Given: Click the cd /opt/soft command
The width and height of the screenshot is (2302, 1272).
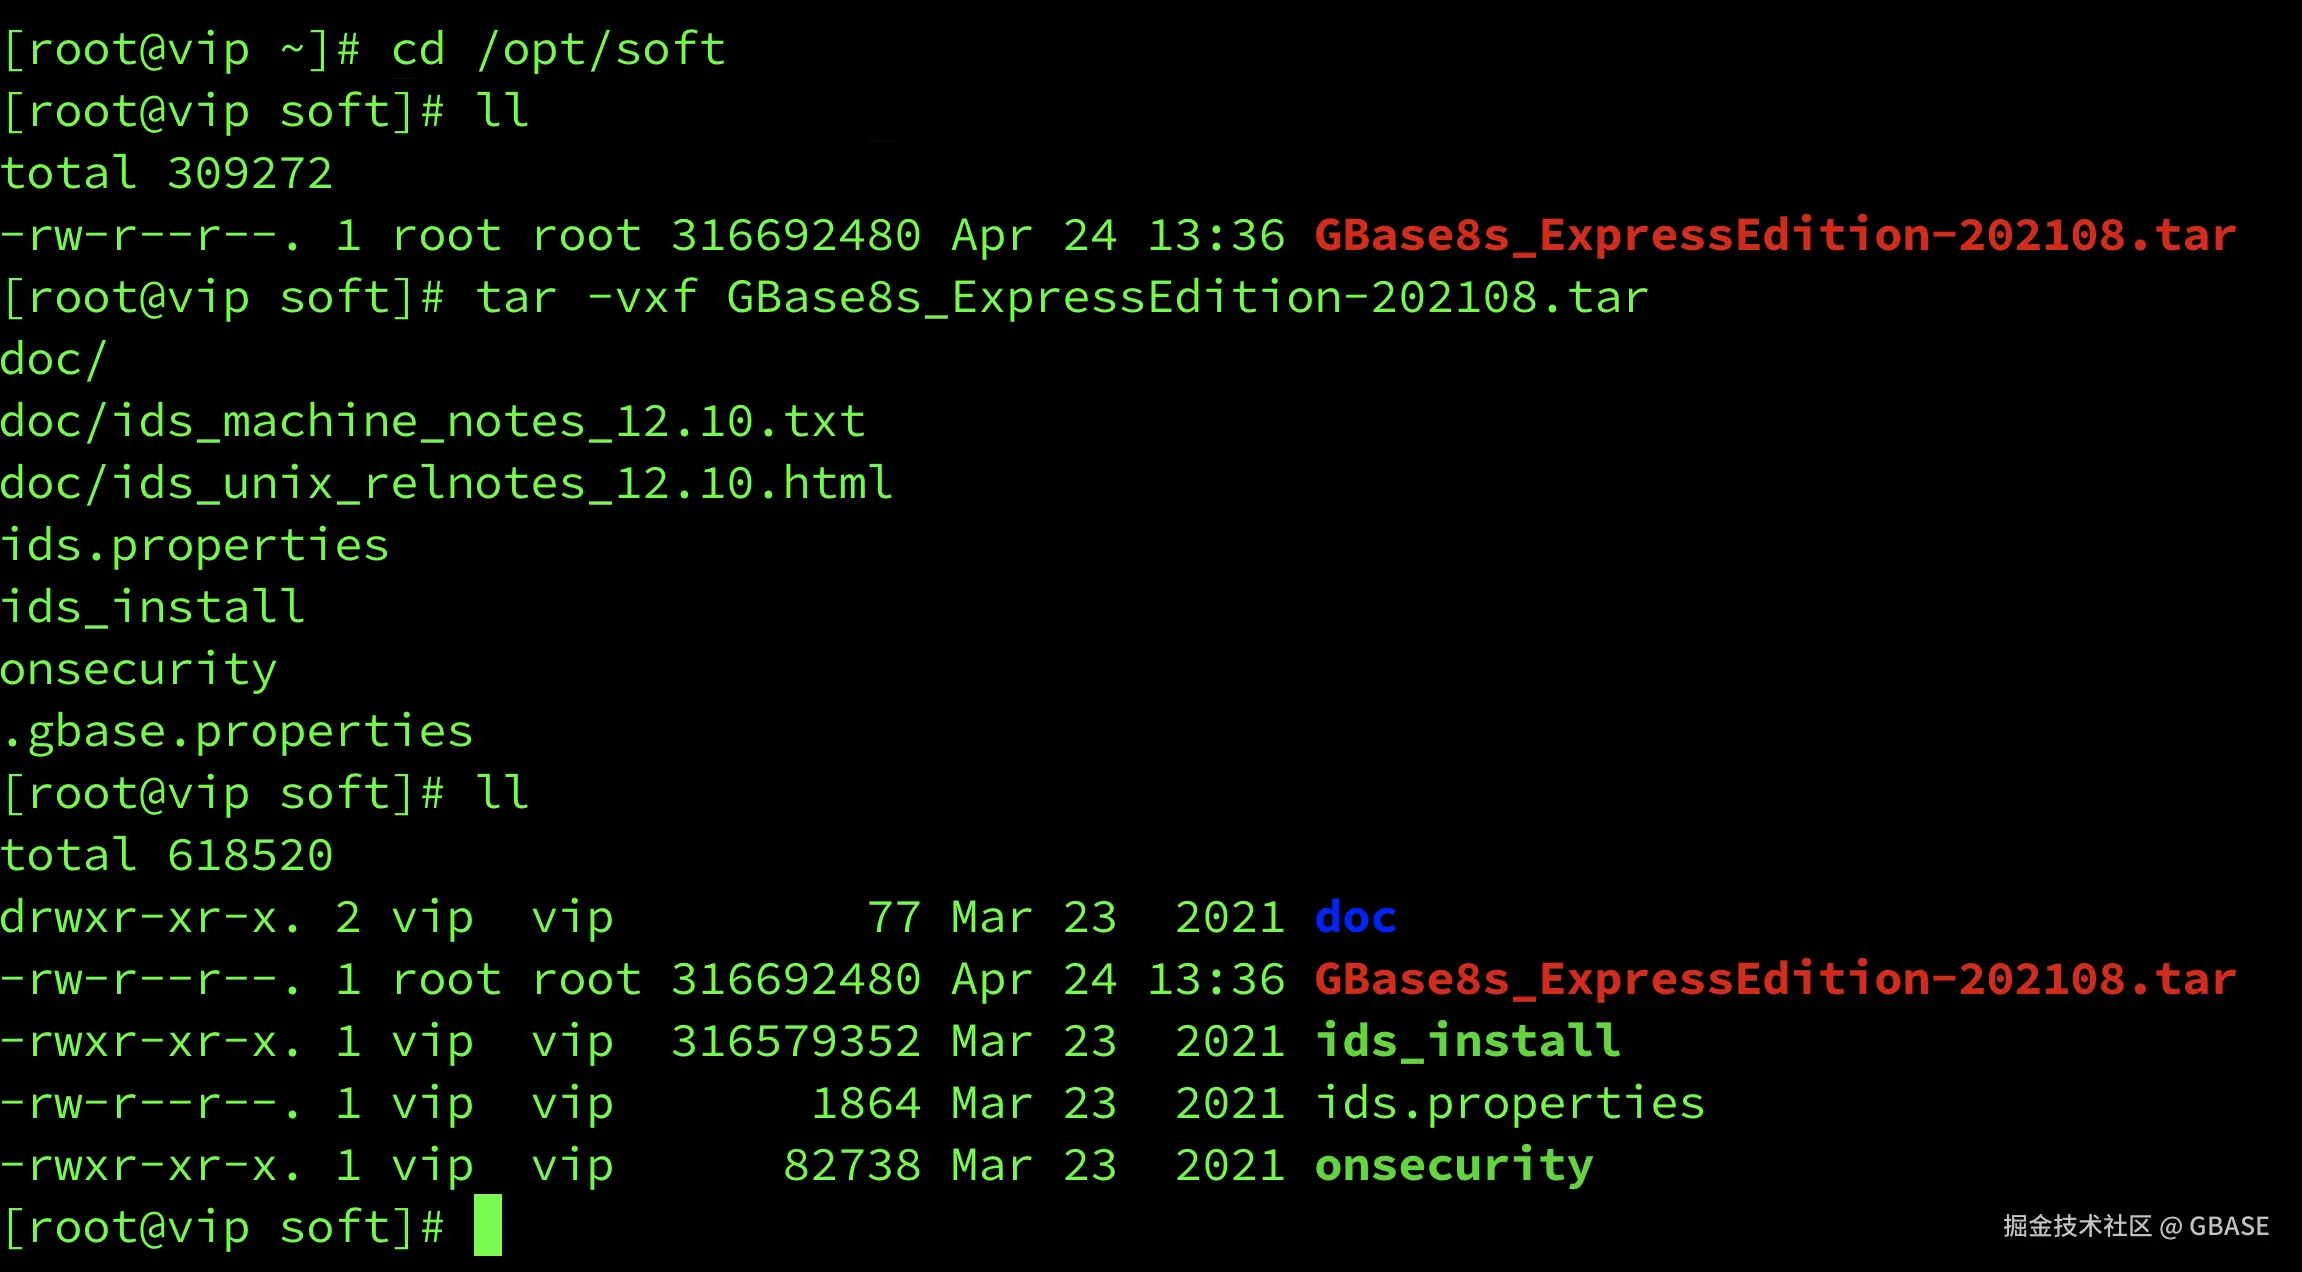Looking at the screenshot, I should click(559, 50).
